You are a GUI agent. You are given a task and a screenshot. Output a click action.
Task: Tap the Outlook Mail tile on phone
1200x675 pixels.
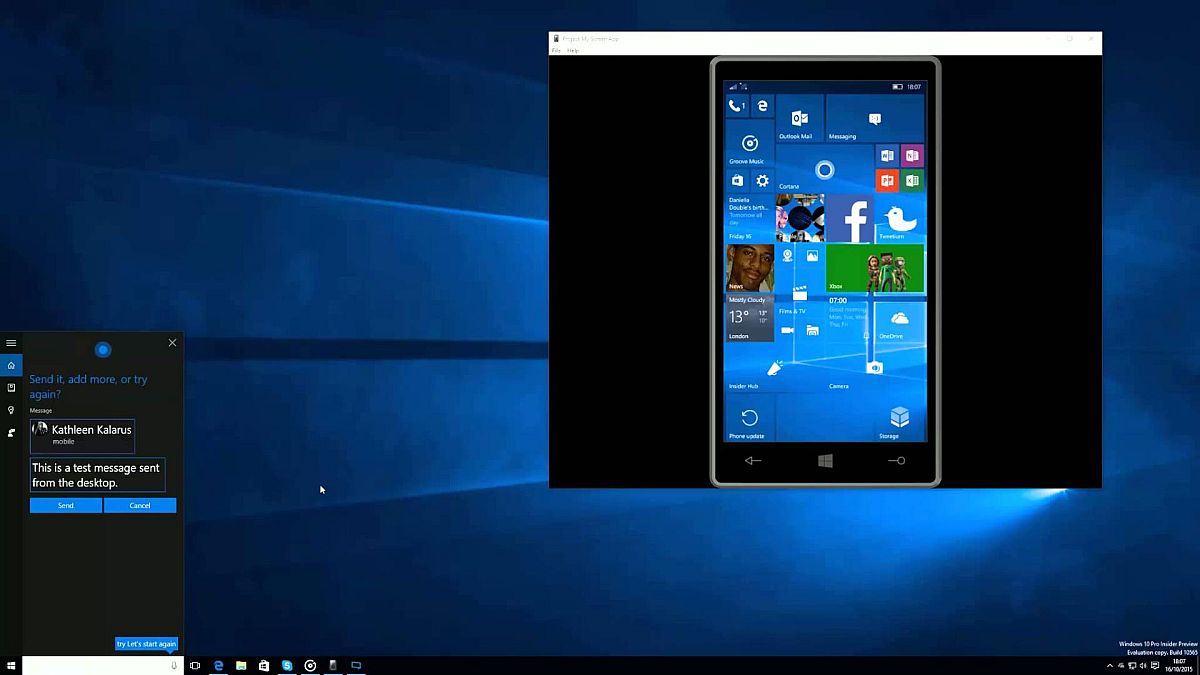(x=799, y=119)
